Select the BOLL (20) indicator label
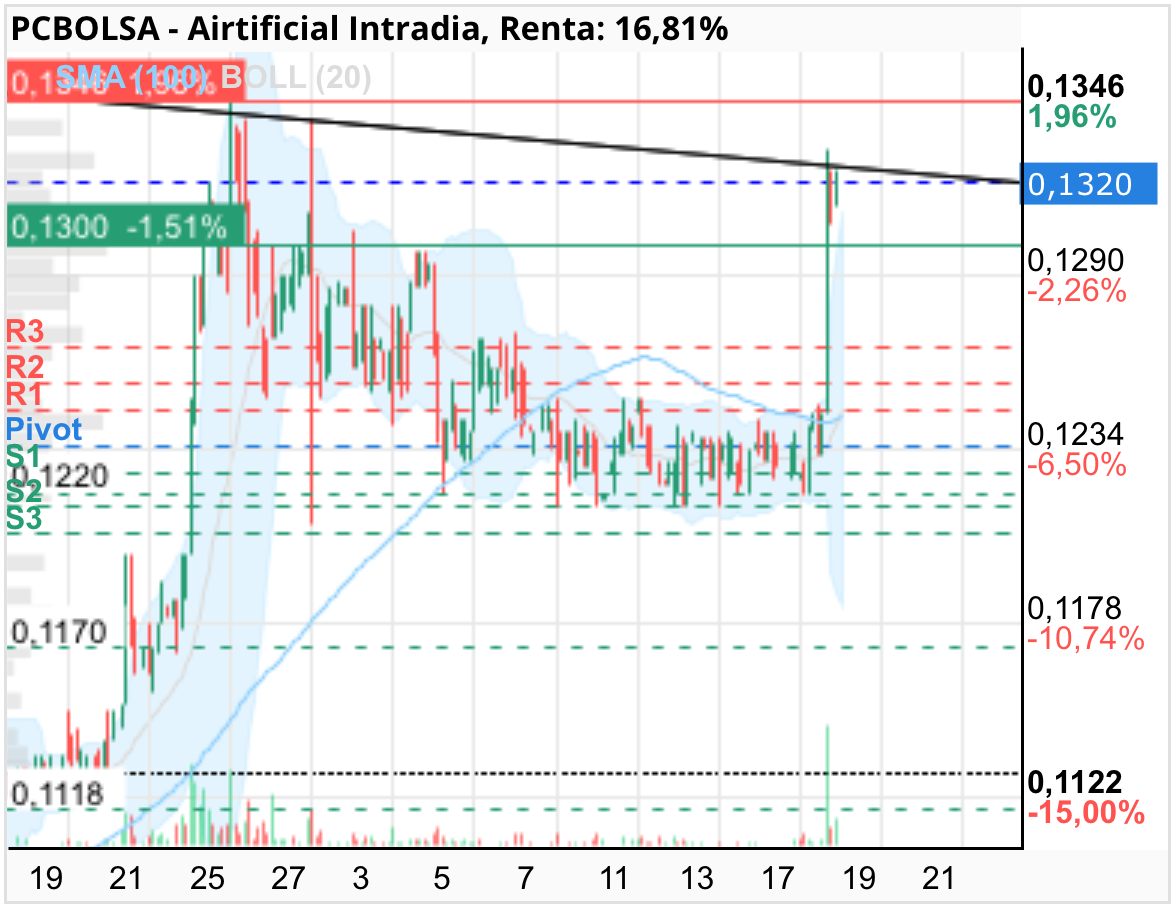This screenshot has height=908, width=1175. (x=296, y=76)
